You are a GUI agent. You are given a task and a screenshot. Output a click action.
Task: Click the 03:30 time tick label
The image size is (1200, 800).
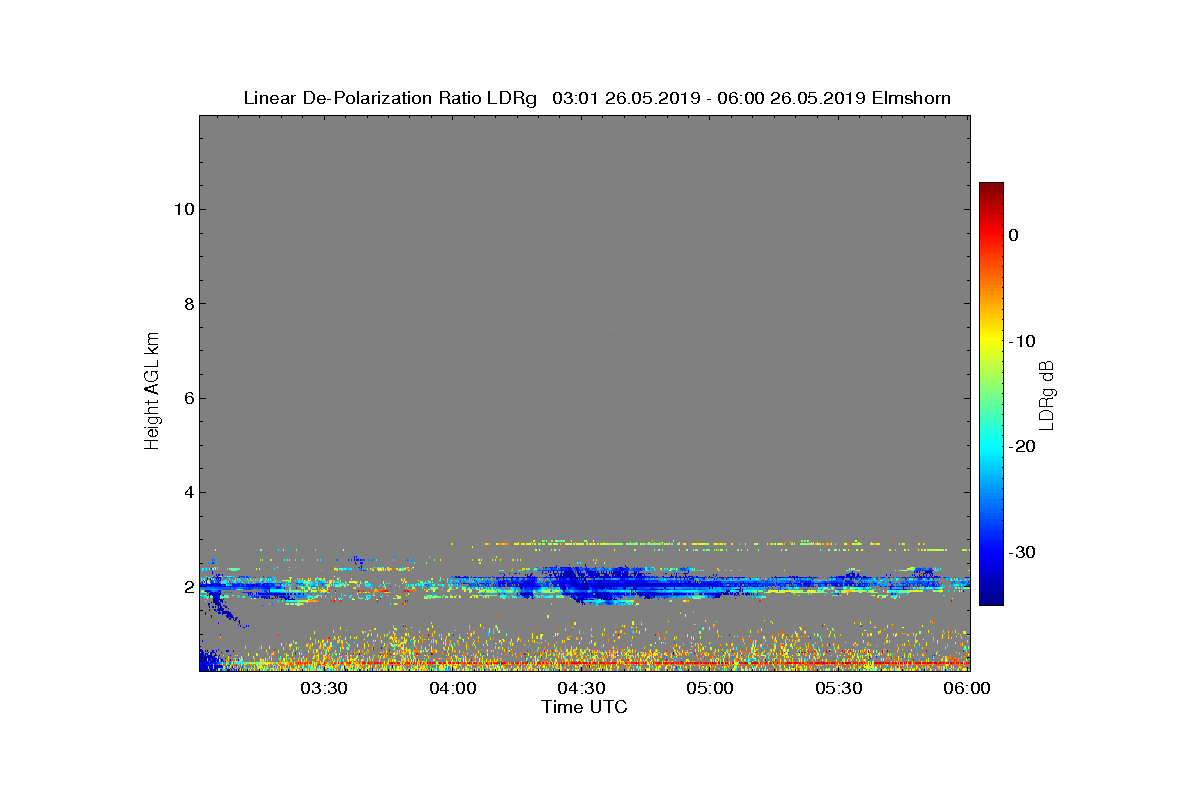pos(324,688)
